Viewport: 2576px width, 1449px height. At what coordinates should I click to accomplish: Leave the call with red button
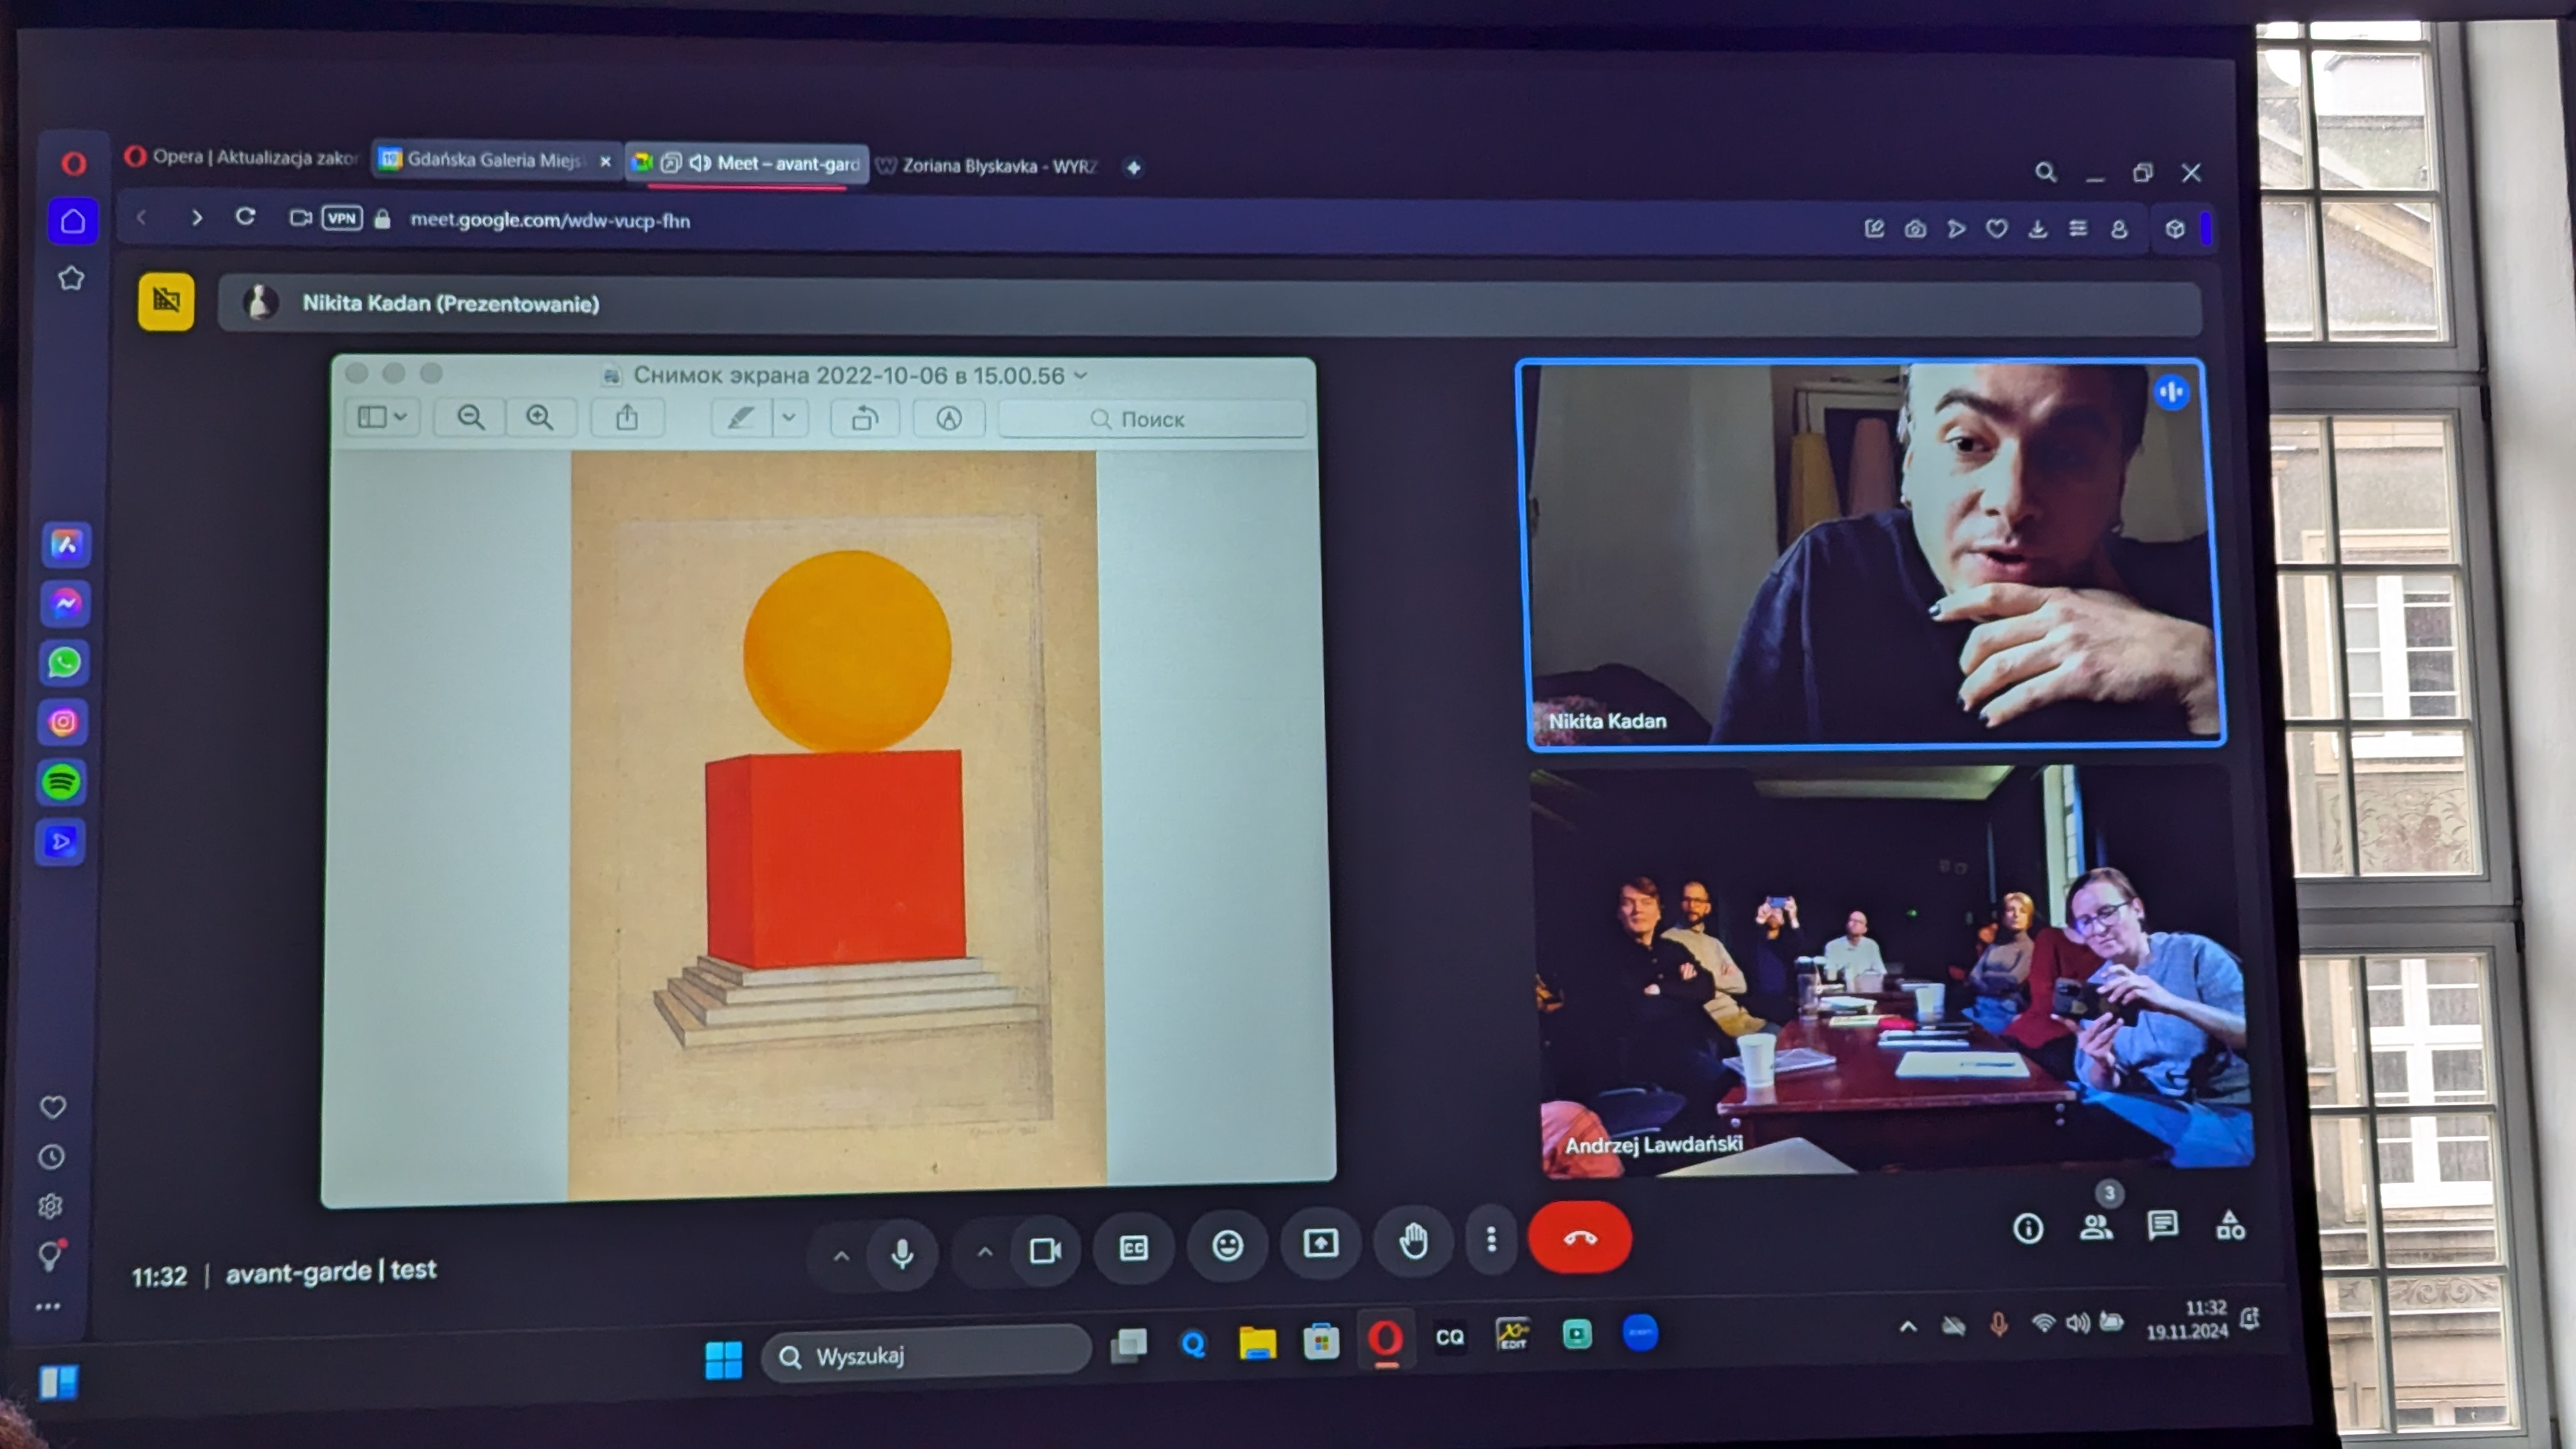(x=1580, y=1237)
